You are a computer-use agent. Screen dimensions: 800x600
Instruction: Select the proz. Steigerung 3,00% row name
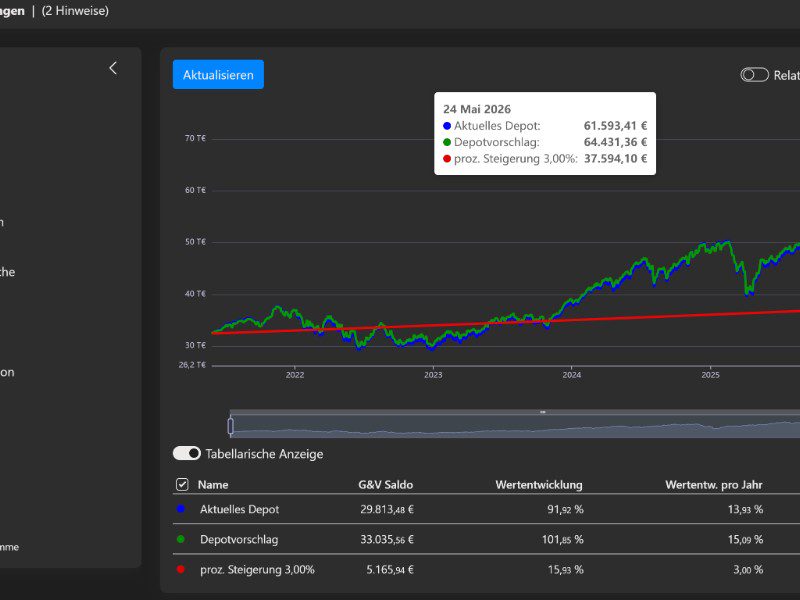(257, 569)
